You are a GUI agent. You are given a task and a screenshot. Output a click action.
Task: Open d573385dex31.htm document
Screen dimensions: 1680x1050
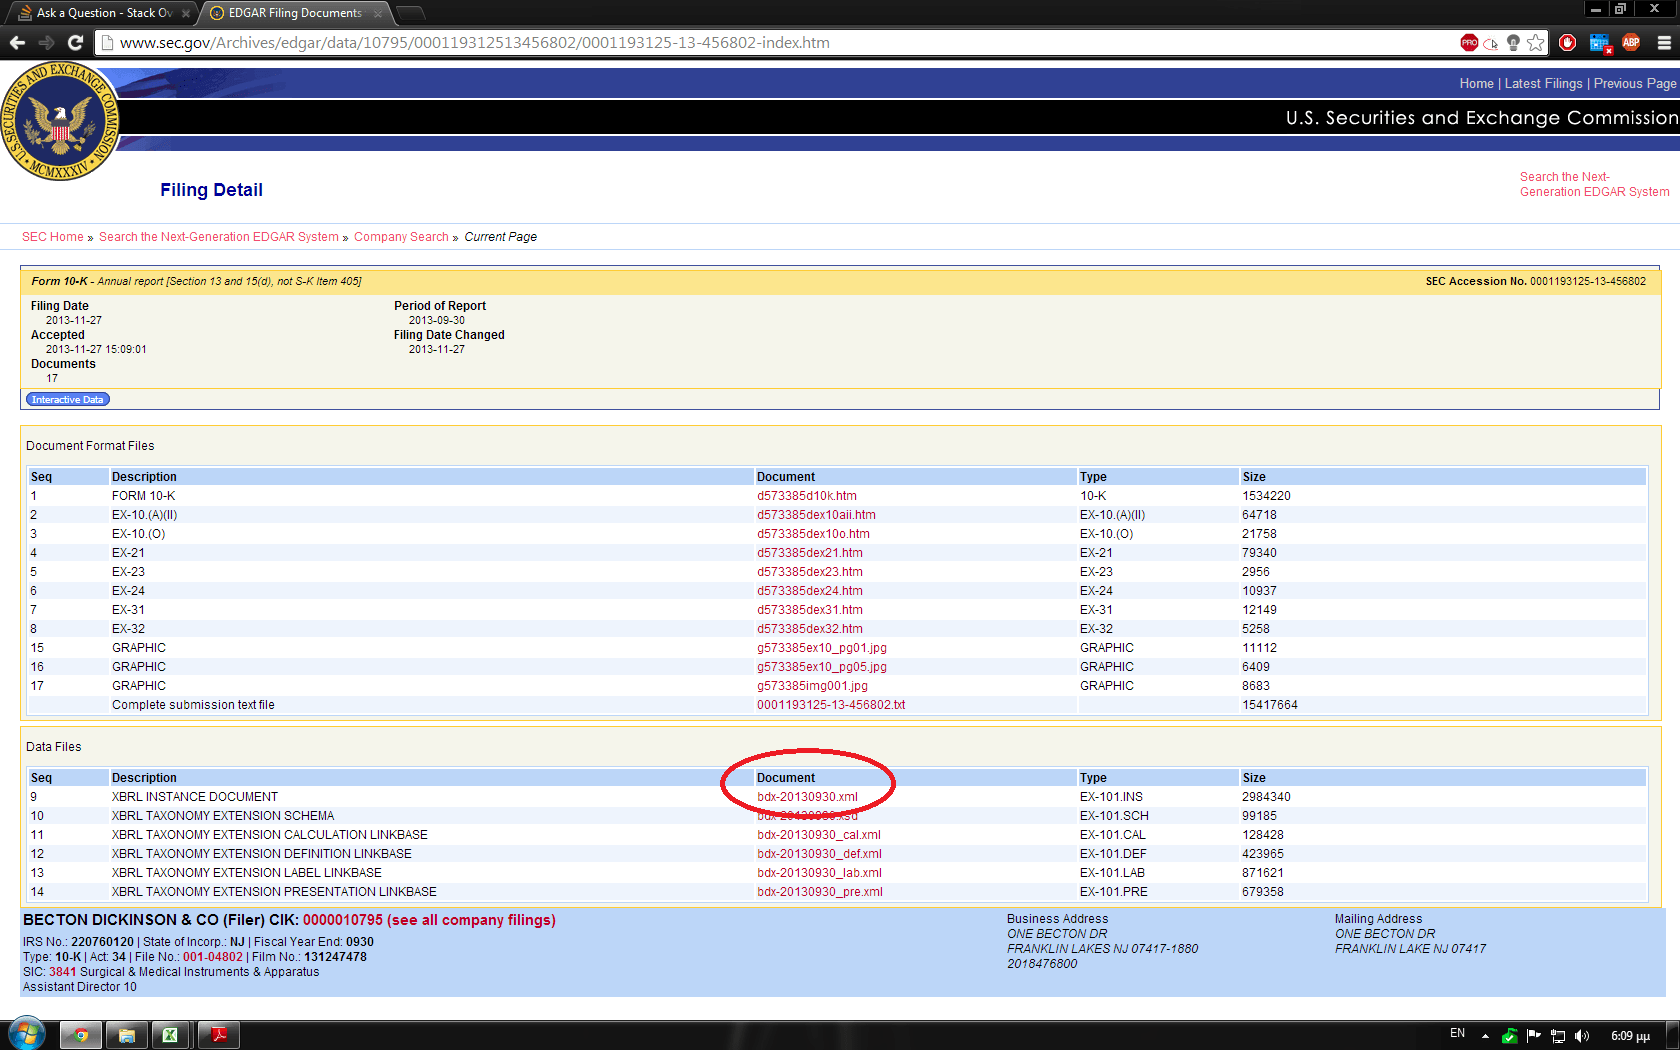(810, 610)
